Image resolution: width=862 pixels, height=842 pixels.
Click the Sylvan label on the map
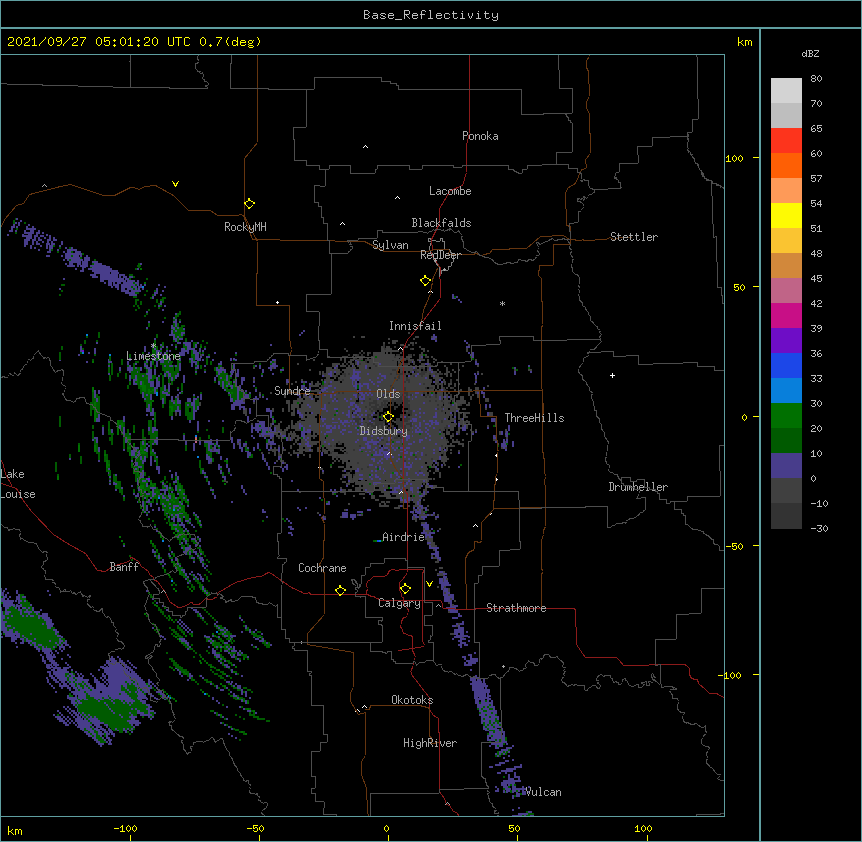pos(390,245)
